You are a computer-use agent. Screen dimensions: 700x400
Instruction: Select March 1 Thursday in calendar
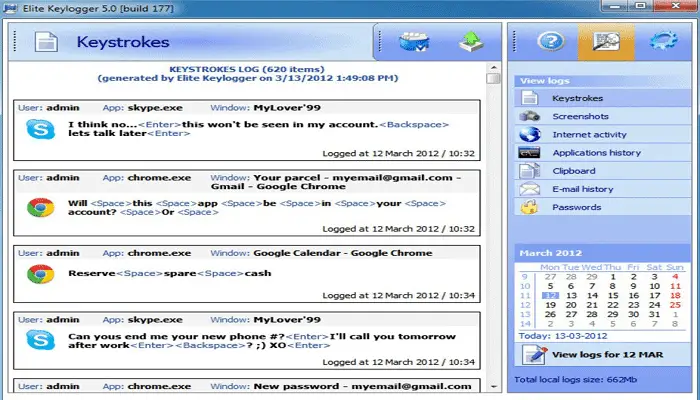click(613, 277)
